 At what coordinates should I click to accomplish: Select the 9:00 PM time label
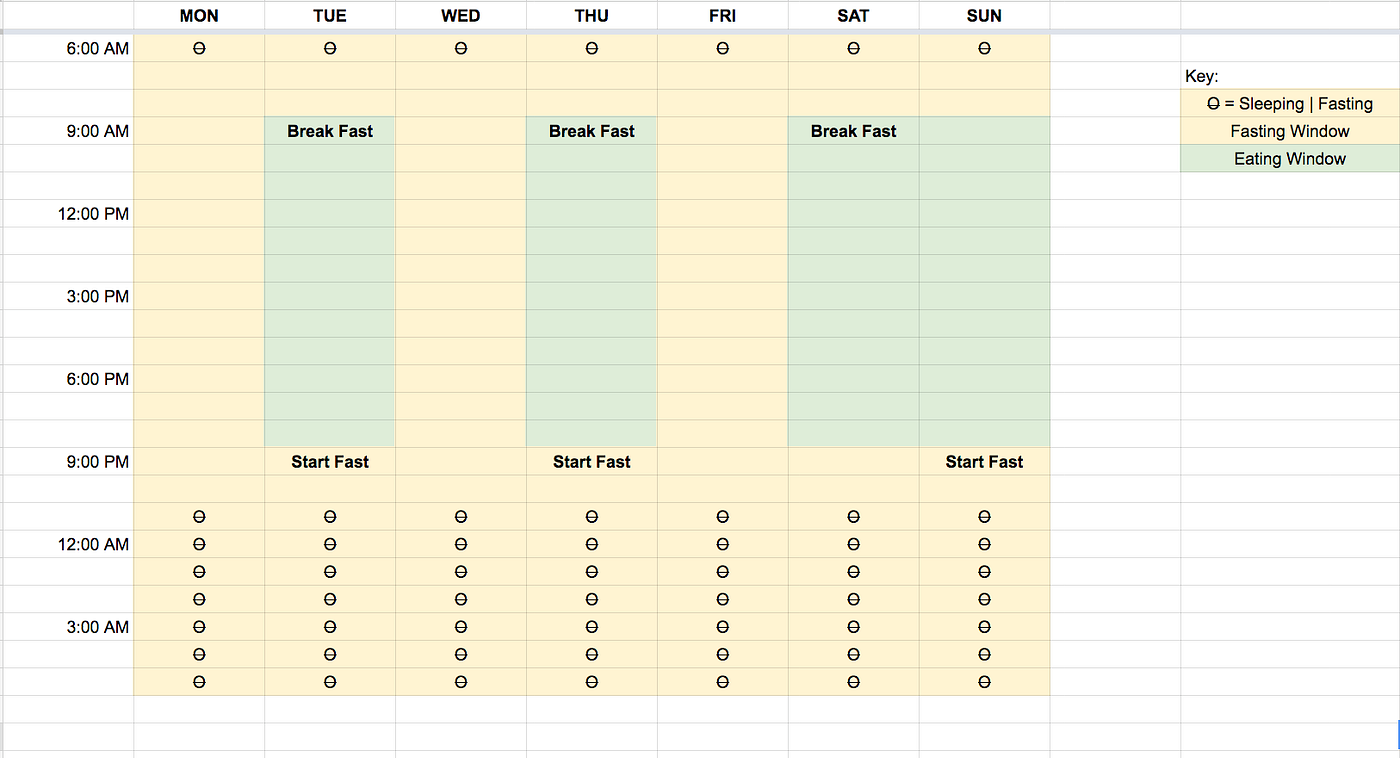(98, 462)
